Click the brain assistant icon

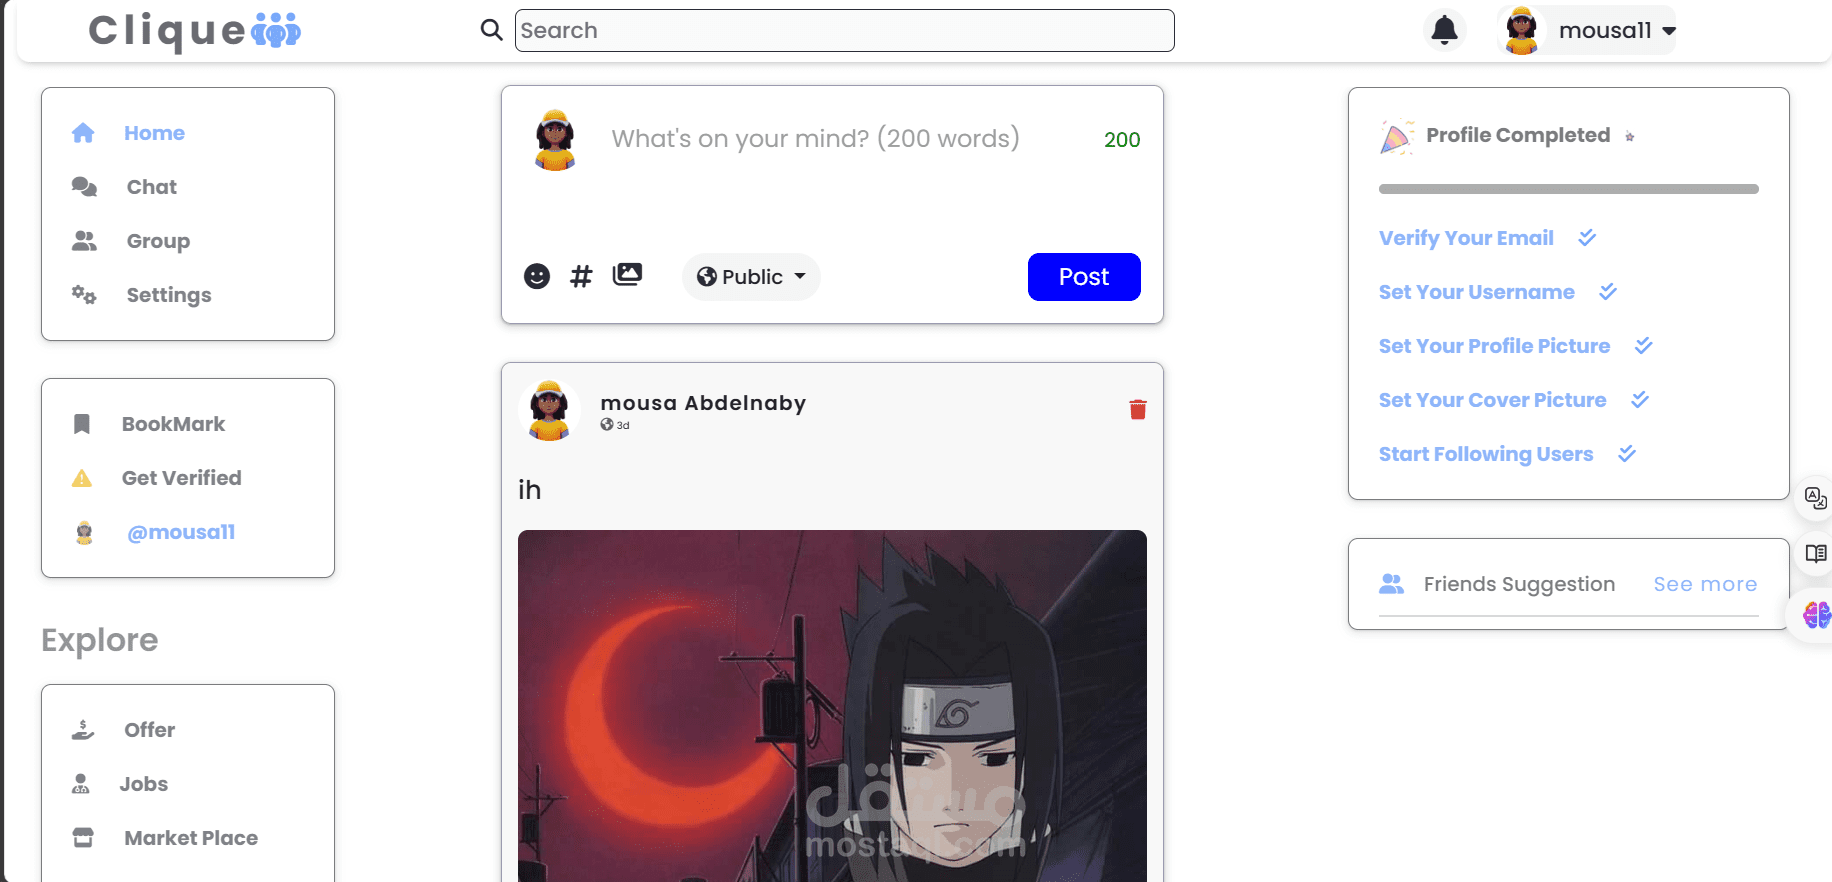[1816, 614]
